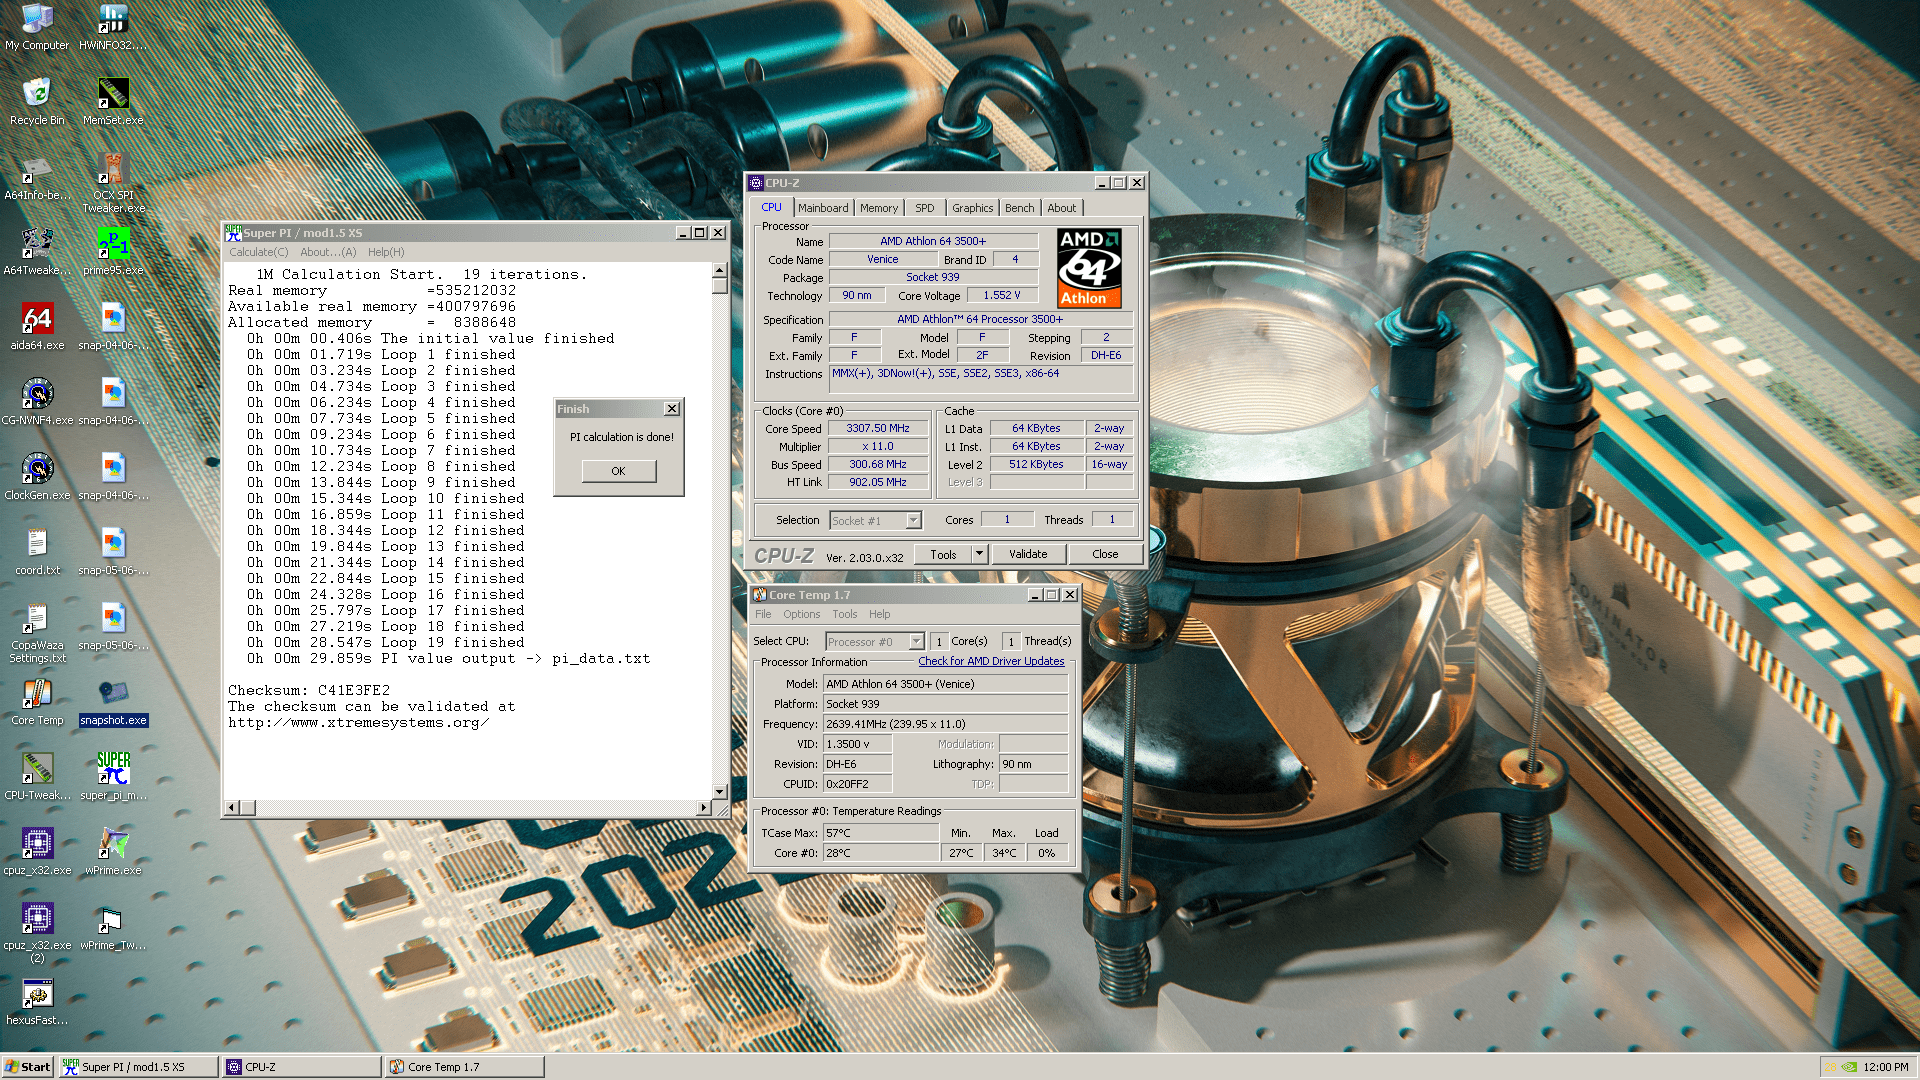
Task: Open the Bench tab in CPU-Z
Action: tap(1020, 208)
